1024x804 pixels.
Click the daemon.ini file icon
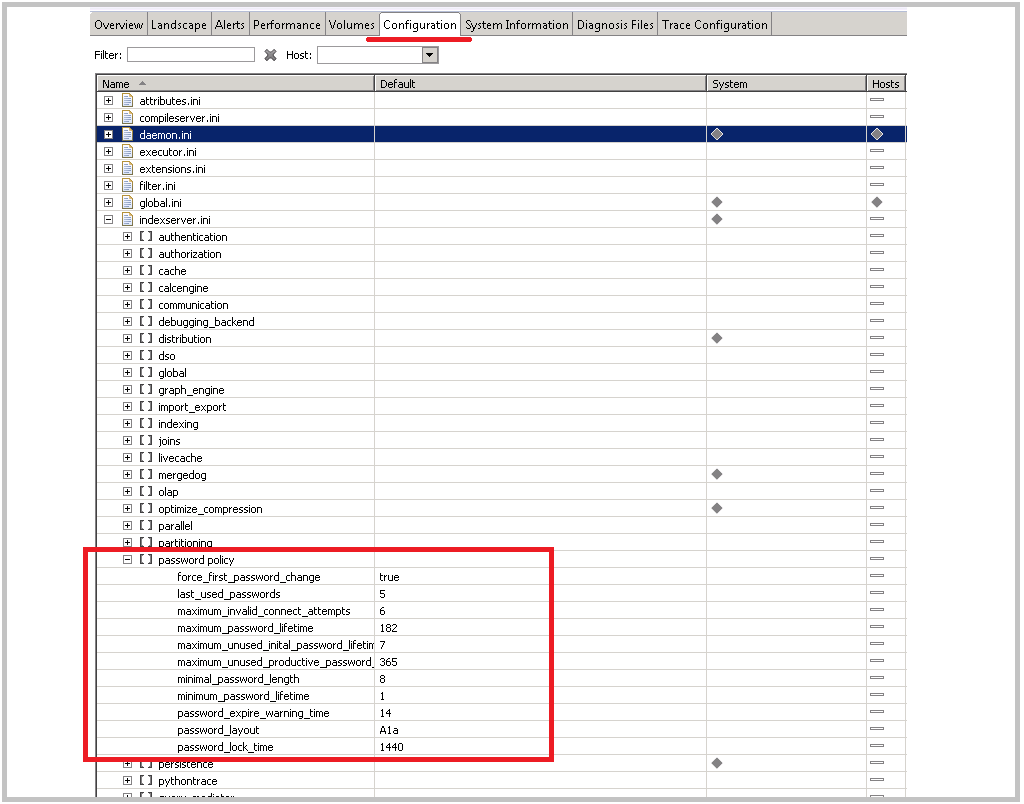[x=127, y=135]
